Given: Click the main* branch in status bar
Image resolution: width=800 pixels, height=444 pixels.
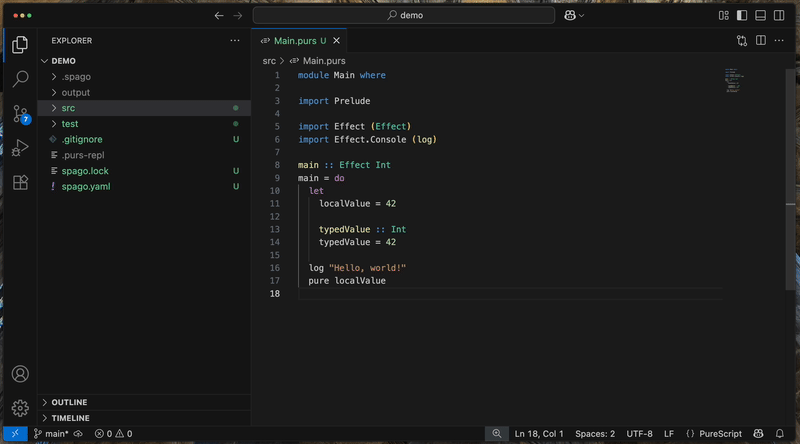Looking at the screenshot, I should [x=51, y=434].
